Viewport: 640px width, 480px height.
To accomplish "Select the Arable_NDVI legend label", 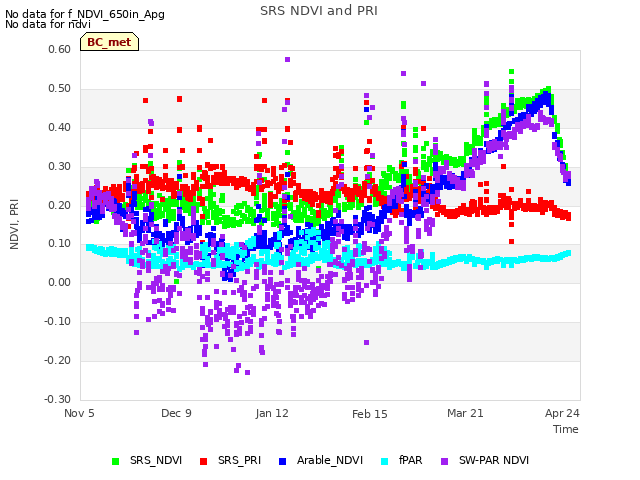I will 330,460.
